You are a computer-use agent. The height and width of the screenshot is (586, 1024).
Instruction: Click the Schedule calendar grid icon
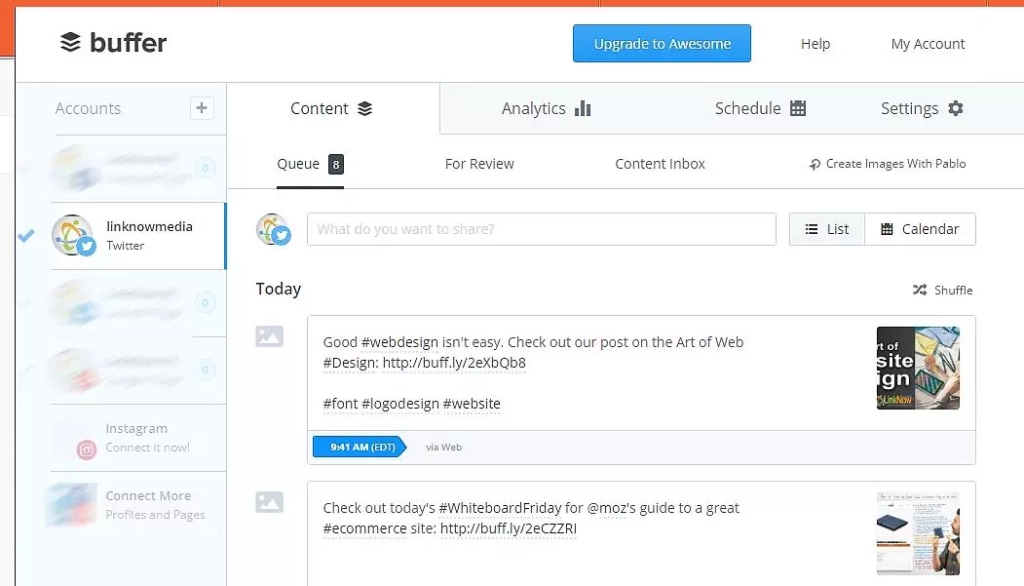click(797, 108)
